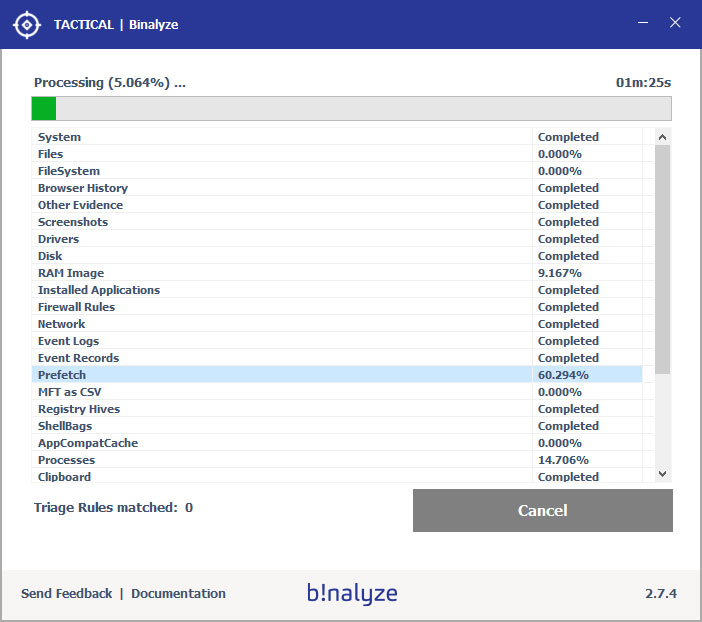Click the Binalyze crosshair logo icon

click(27, 25)
